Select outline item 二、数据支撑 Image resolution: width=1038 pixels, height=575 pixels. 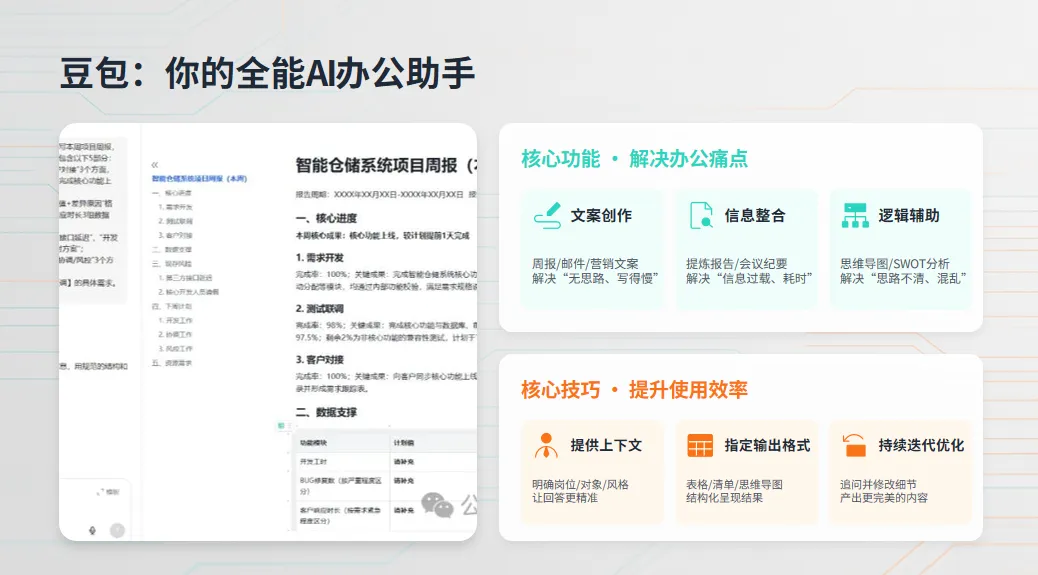(x=172, y=249)
